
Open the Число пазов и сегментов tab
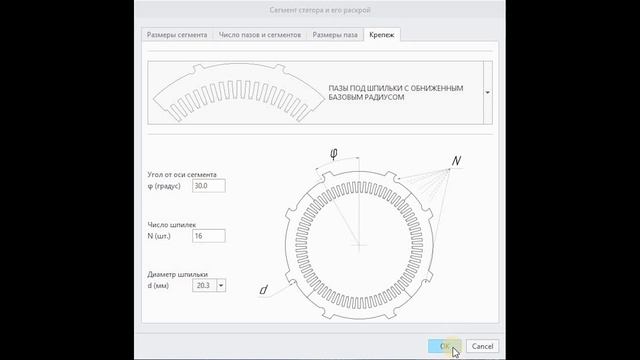tap(260, 35)
